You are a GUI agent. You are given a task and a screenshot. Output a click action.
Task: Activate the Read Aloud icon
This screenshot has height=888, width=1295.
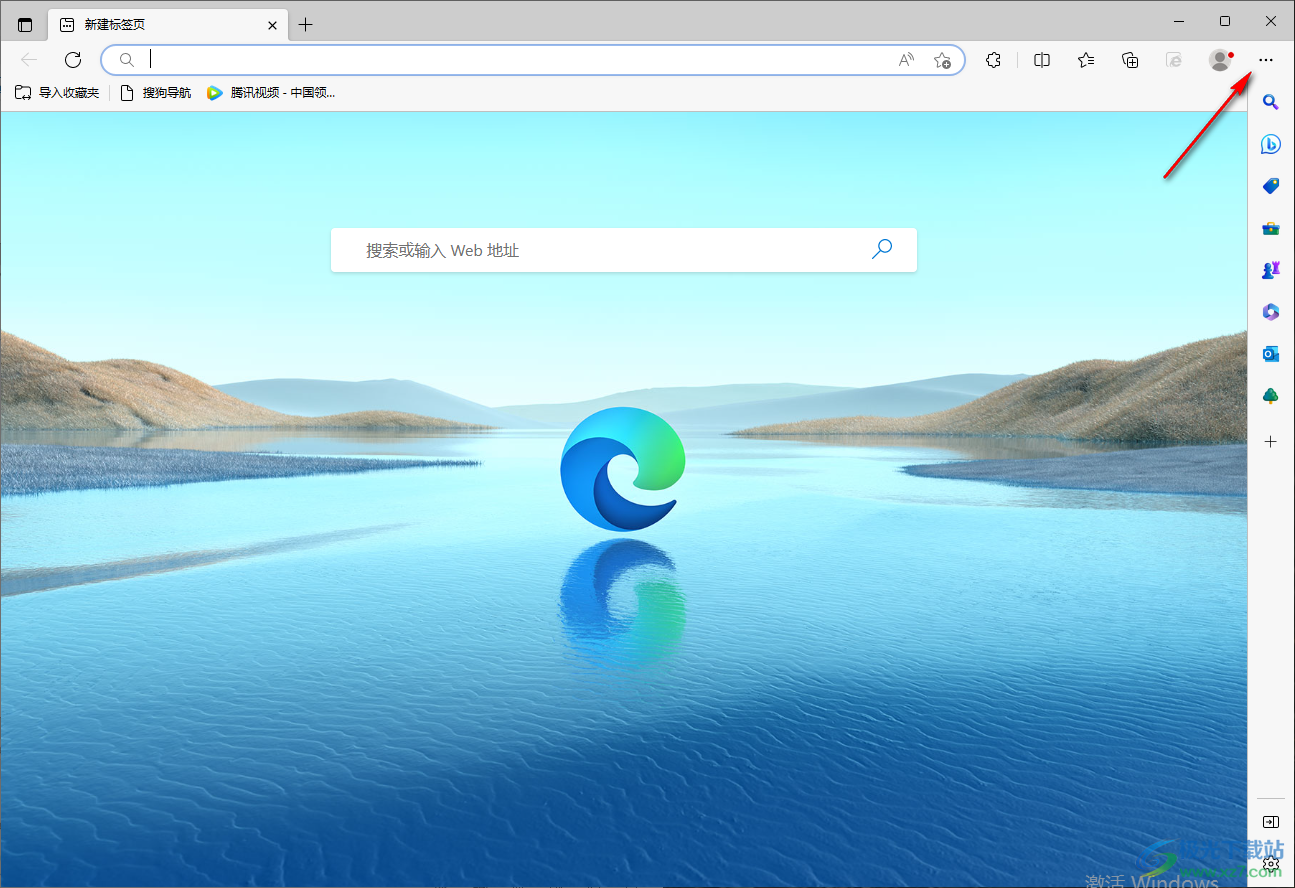(906, 60)
